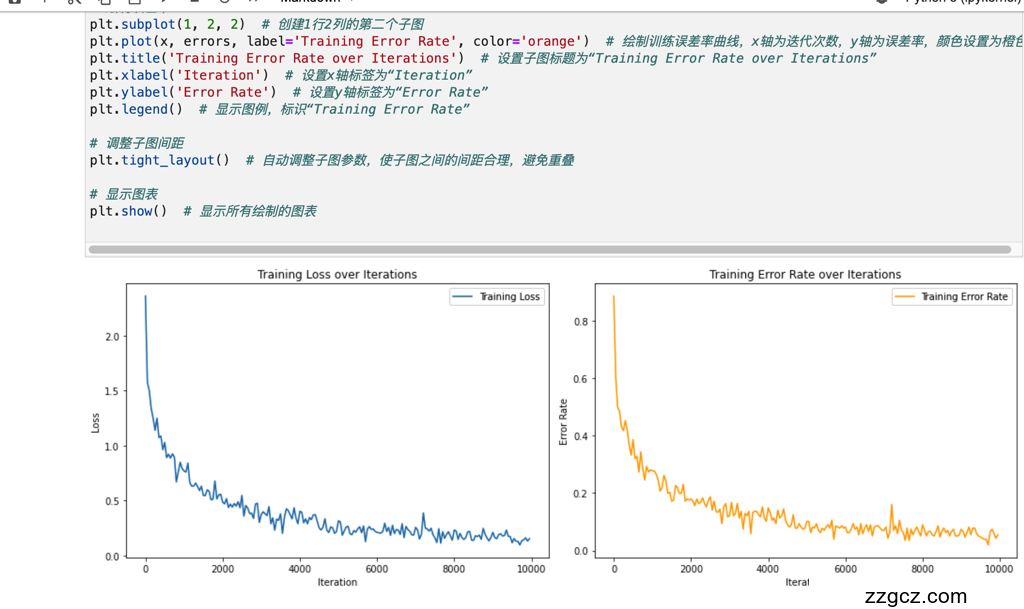Click the 'Training Loss over Iterations' chart title
The width and height of the screenshot is (1024, 609).
(x=337, y=274)
